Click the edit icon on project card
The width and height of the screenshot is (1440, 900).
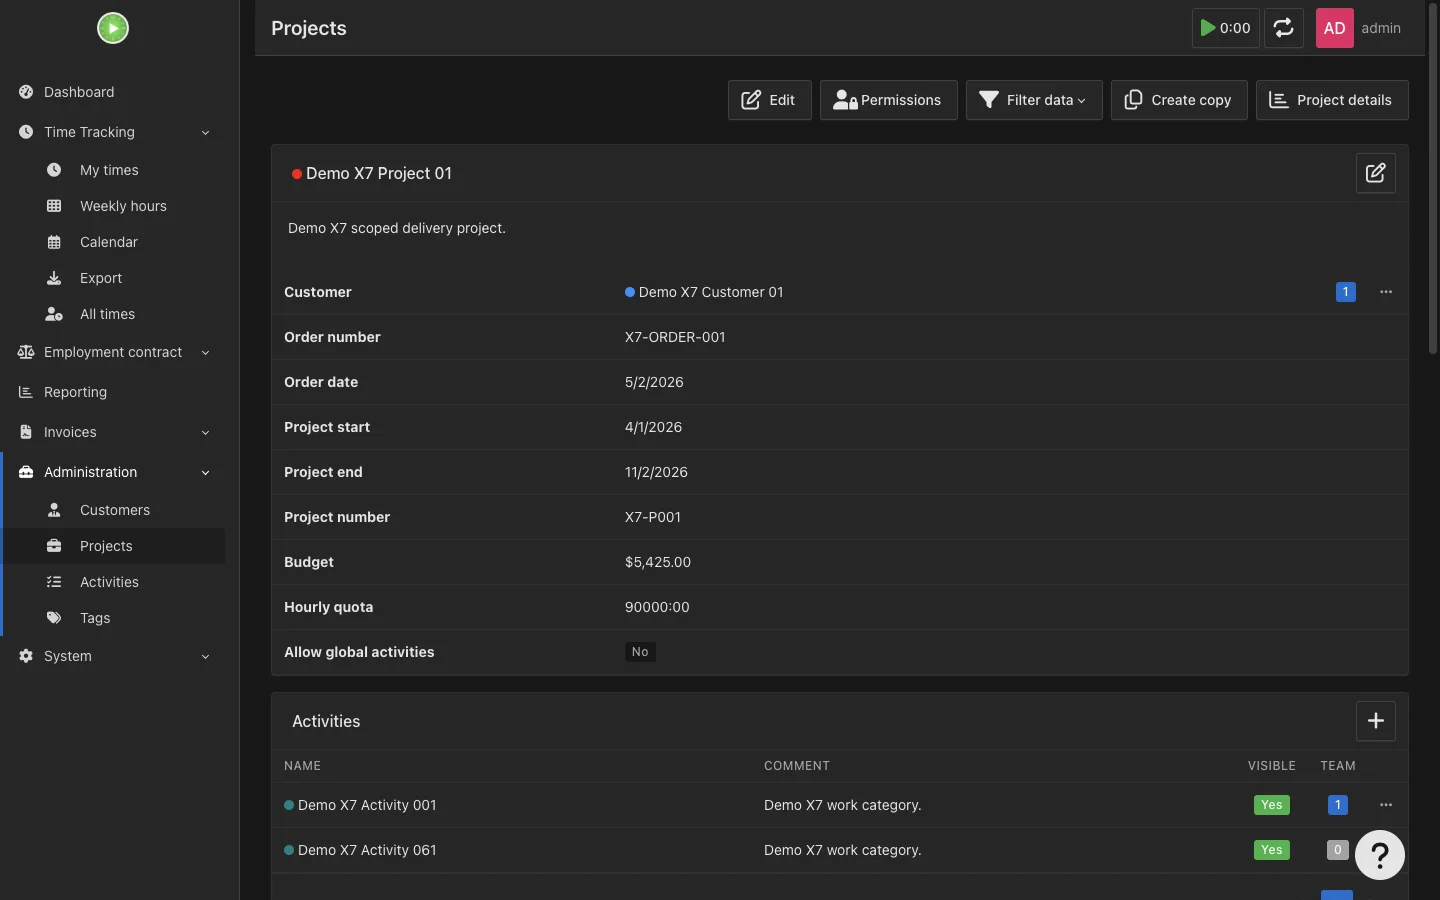click(x=1376, y=173)
